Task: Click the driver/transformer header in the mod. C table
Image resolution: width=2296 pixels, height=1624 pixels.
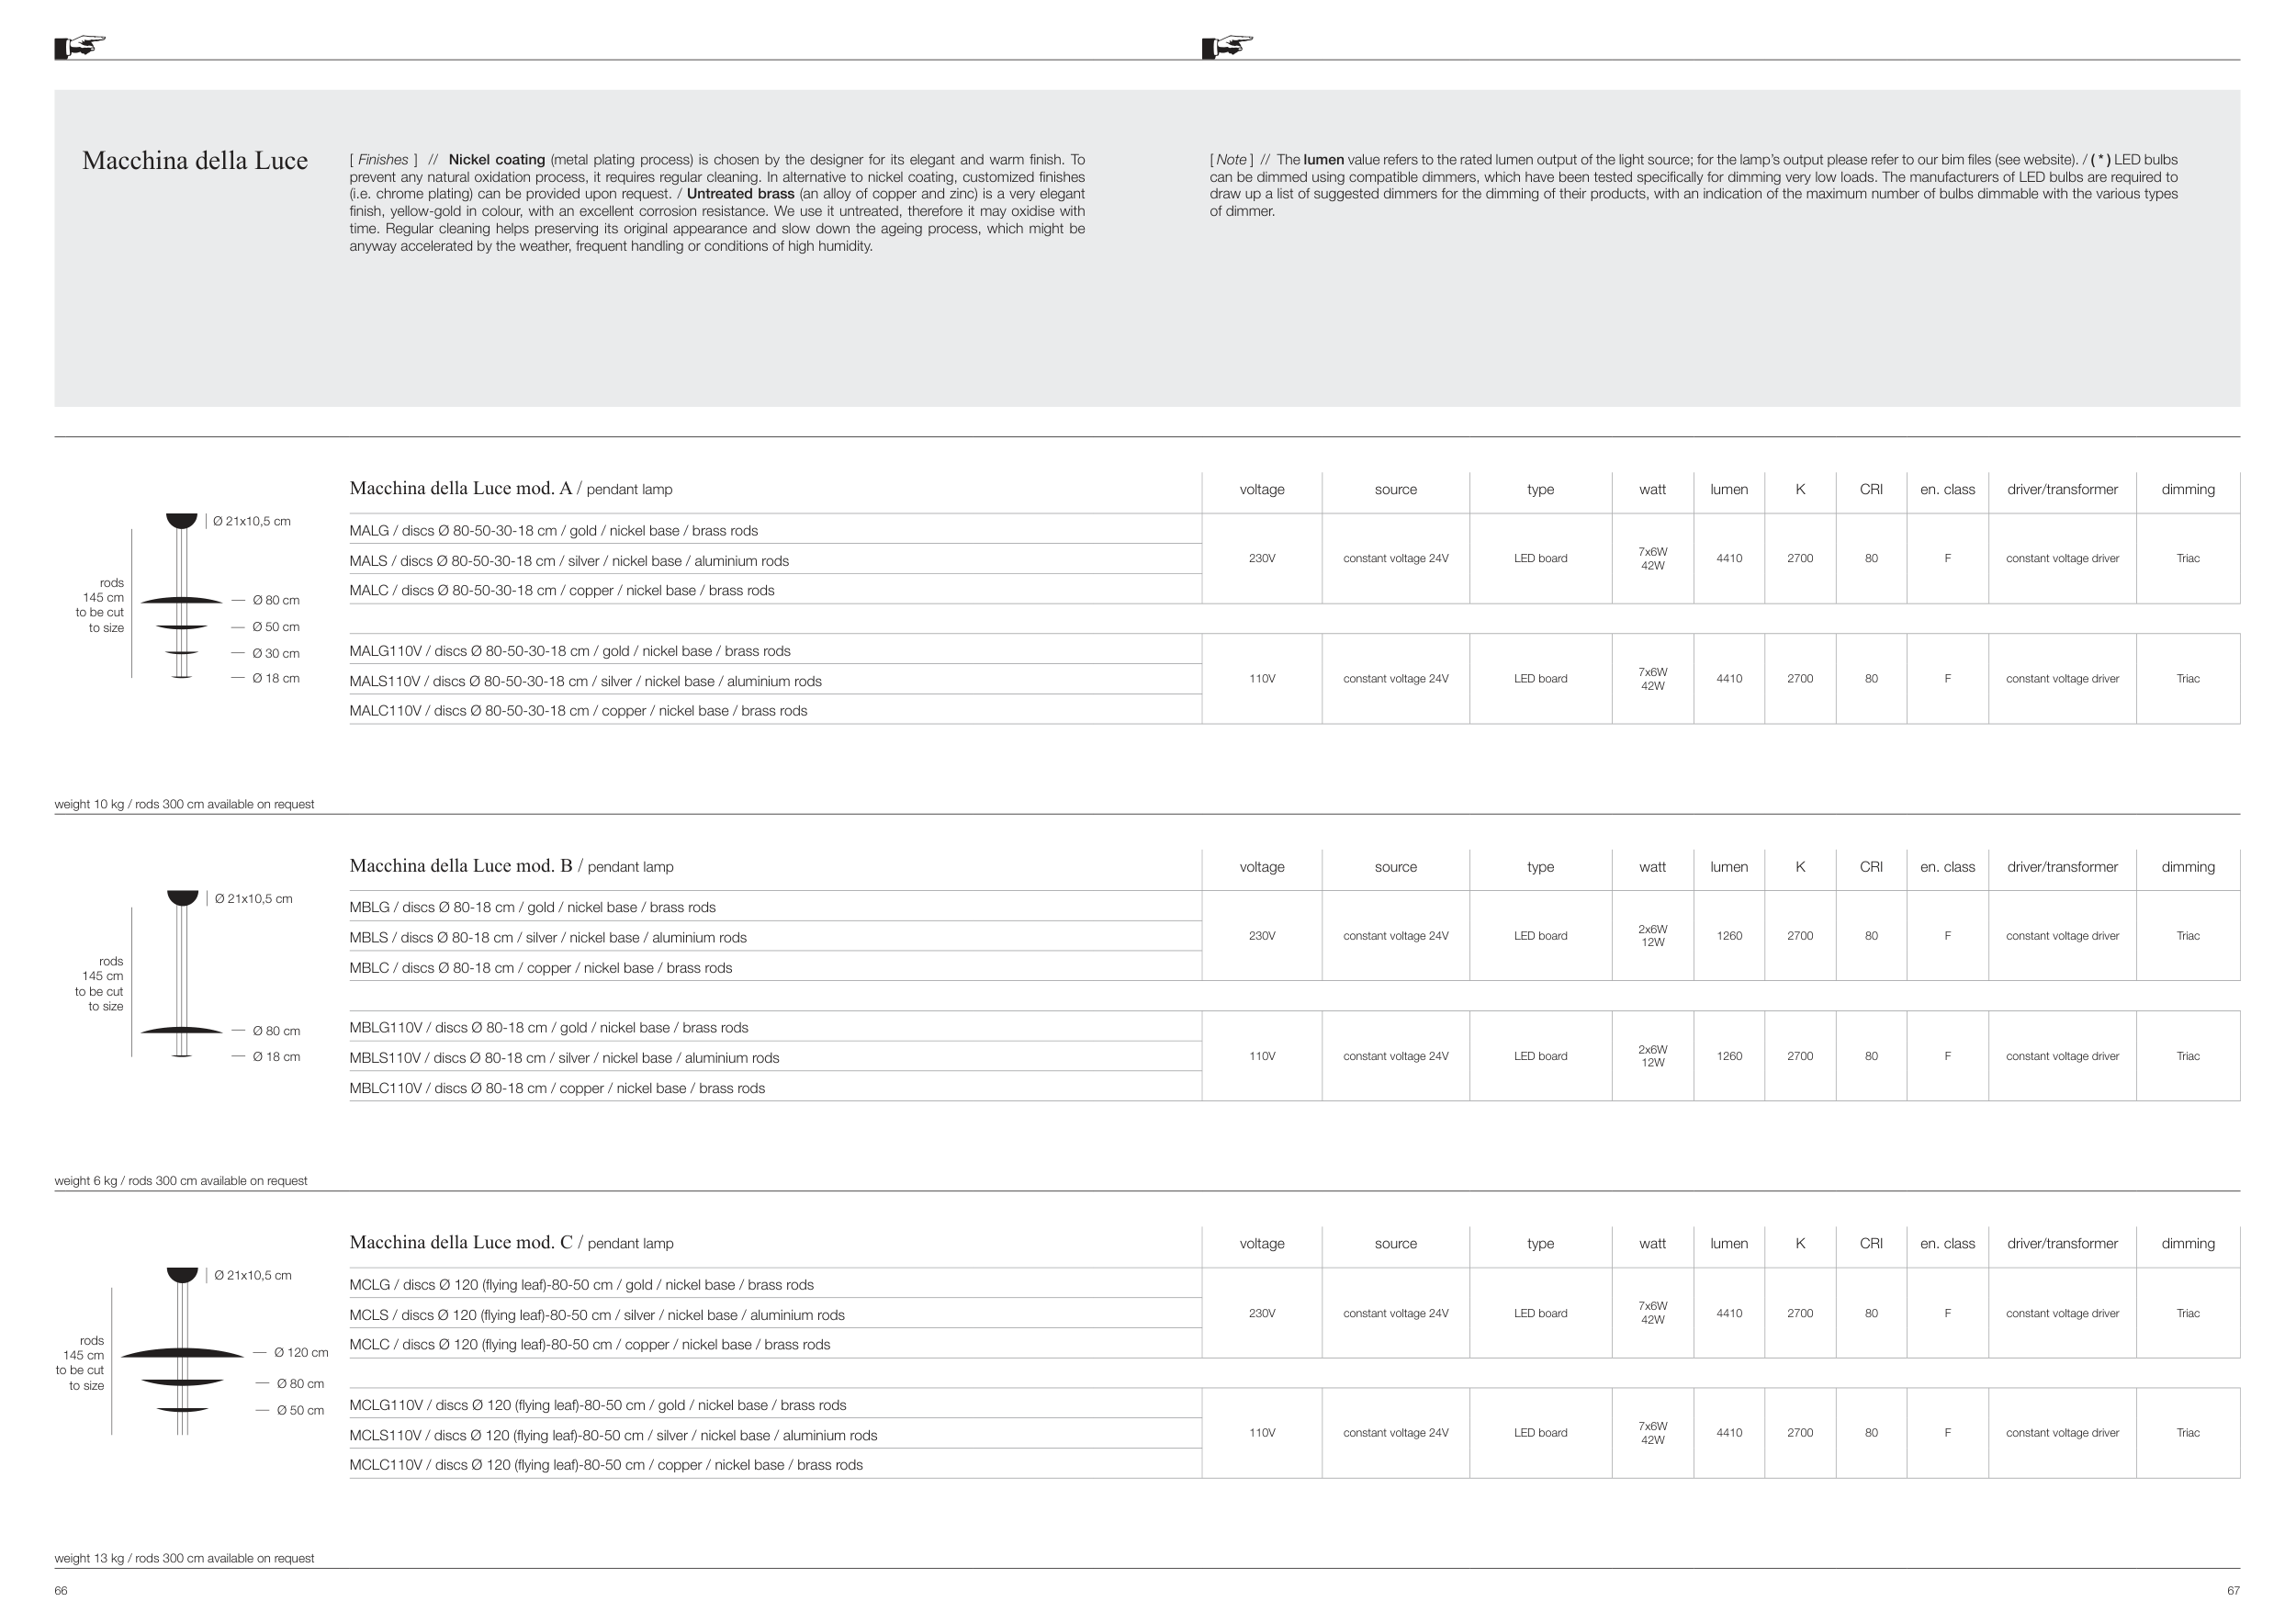Action: [x=2061, y=1244]
